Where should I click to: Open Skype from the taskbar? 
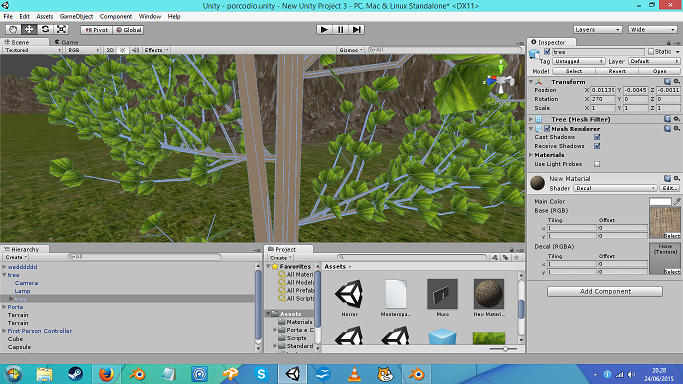pyautogui.click(x=261, y=374)
